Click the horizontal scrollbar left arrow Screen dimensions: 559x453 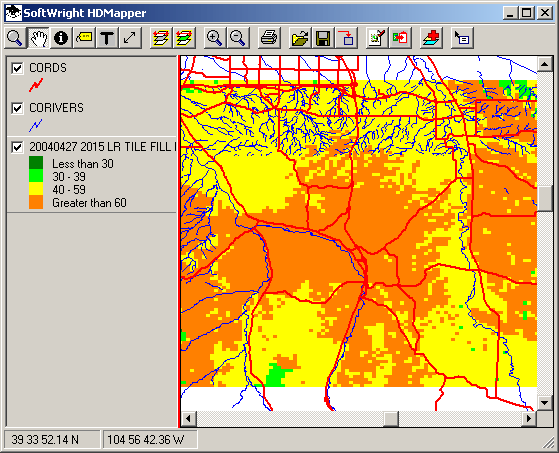tap(188, 418)
